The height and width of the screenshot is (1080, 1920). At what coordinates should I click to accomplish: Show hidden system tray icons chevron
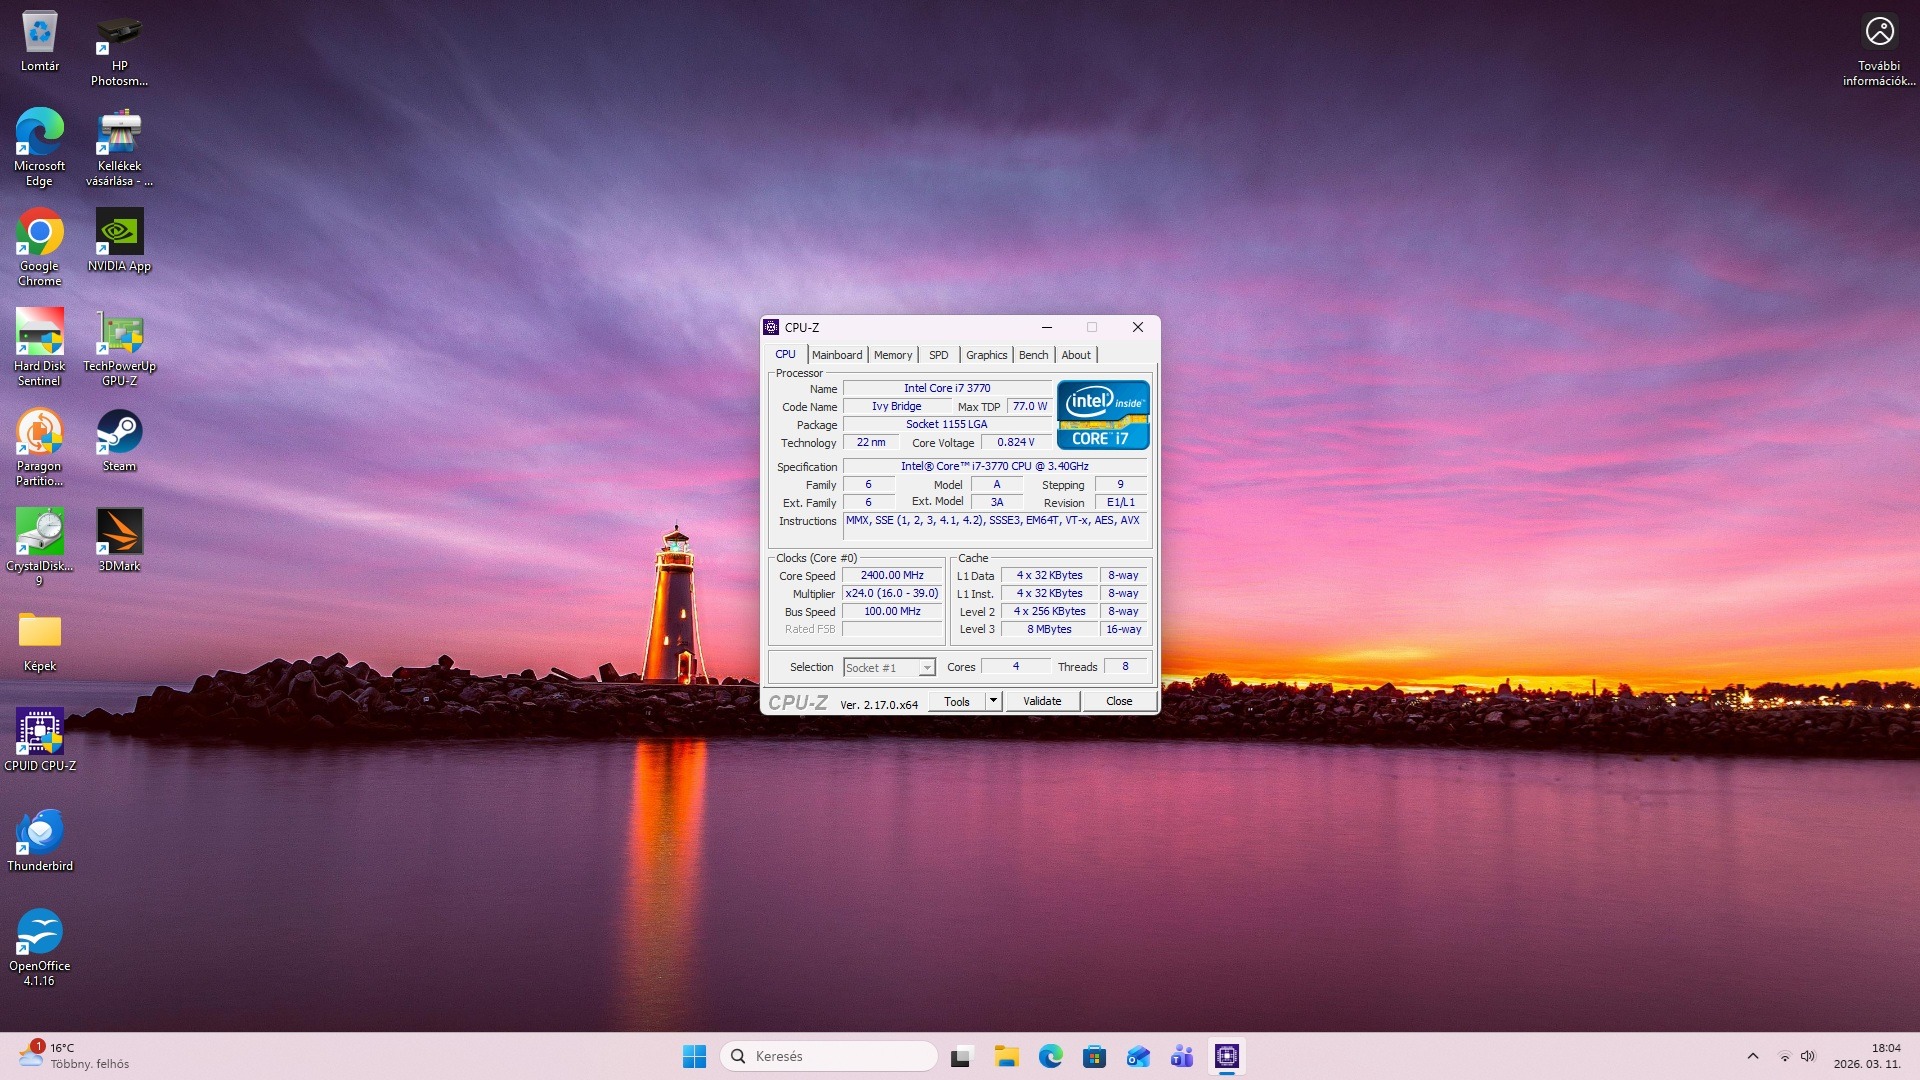click(1752, 1056)
